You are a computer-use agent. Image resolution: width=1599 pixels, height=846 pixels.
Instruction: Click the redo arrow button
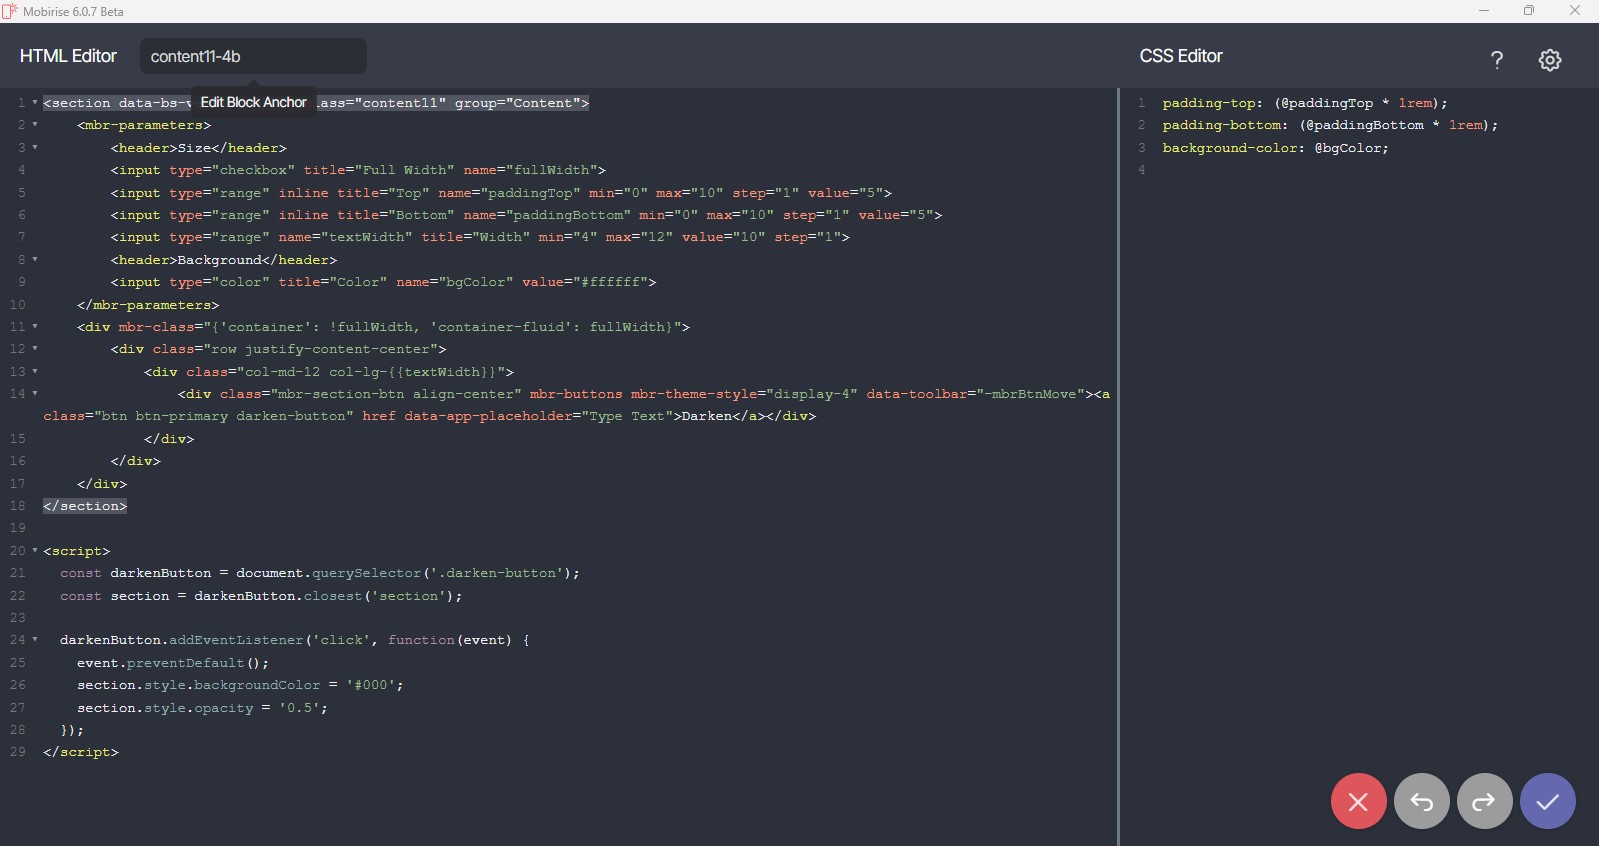click(1484, 801)
